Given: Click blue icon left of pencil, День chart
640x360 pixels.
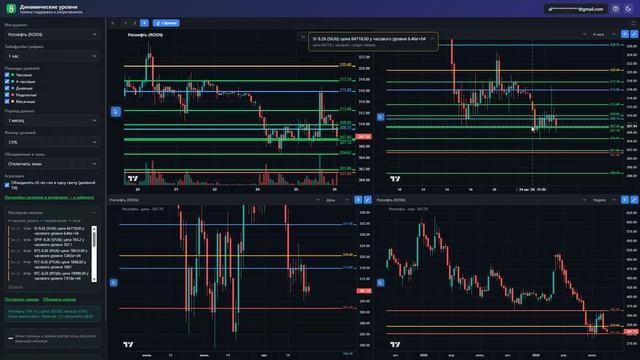Looking at the screenshot, I should pyautogui.click(x=358, y=200).
